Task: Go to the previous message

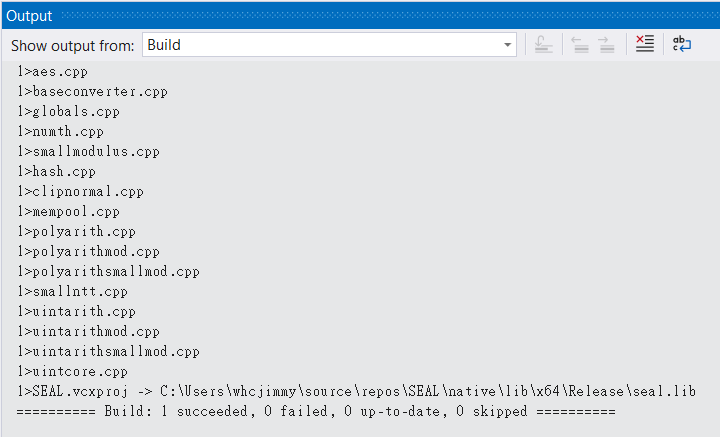Action: (581, 45)
